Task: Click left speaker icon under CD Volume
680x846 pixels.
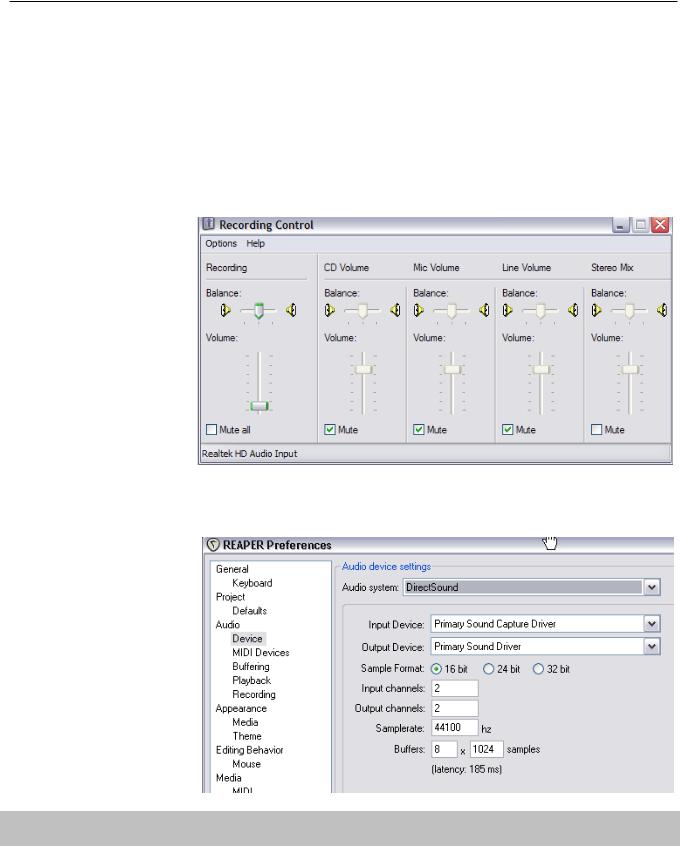Action: pyautogui.click(x=330, y=310)
